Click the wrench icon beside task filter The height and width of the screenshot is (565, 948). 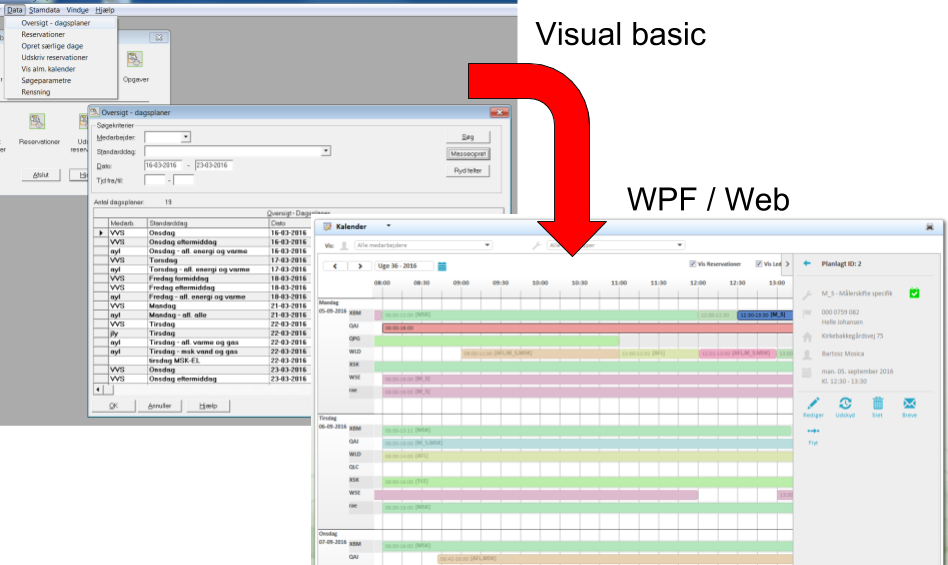click(x=536, y=245)
